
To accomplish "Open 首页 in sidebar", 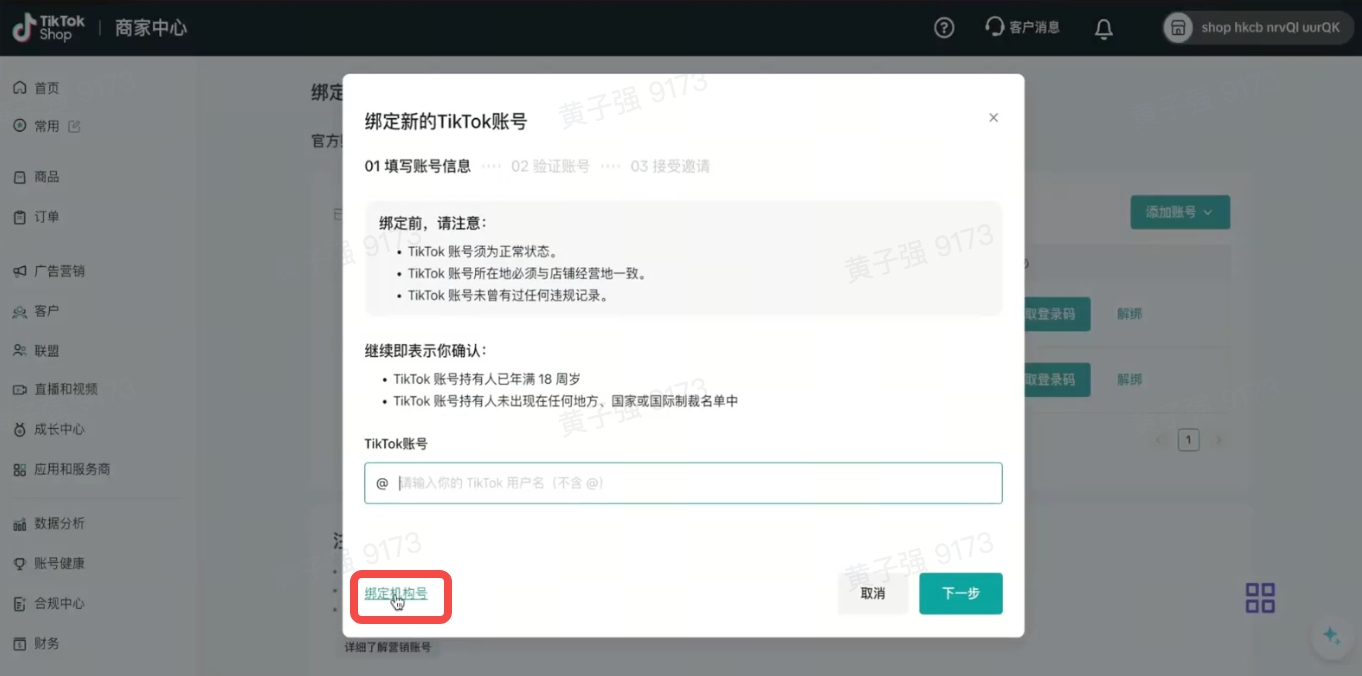I will pos(46,88).
